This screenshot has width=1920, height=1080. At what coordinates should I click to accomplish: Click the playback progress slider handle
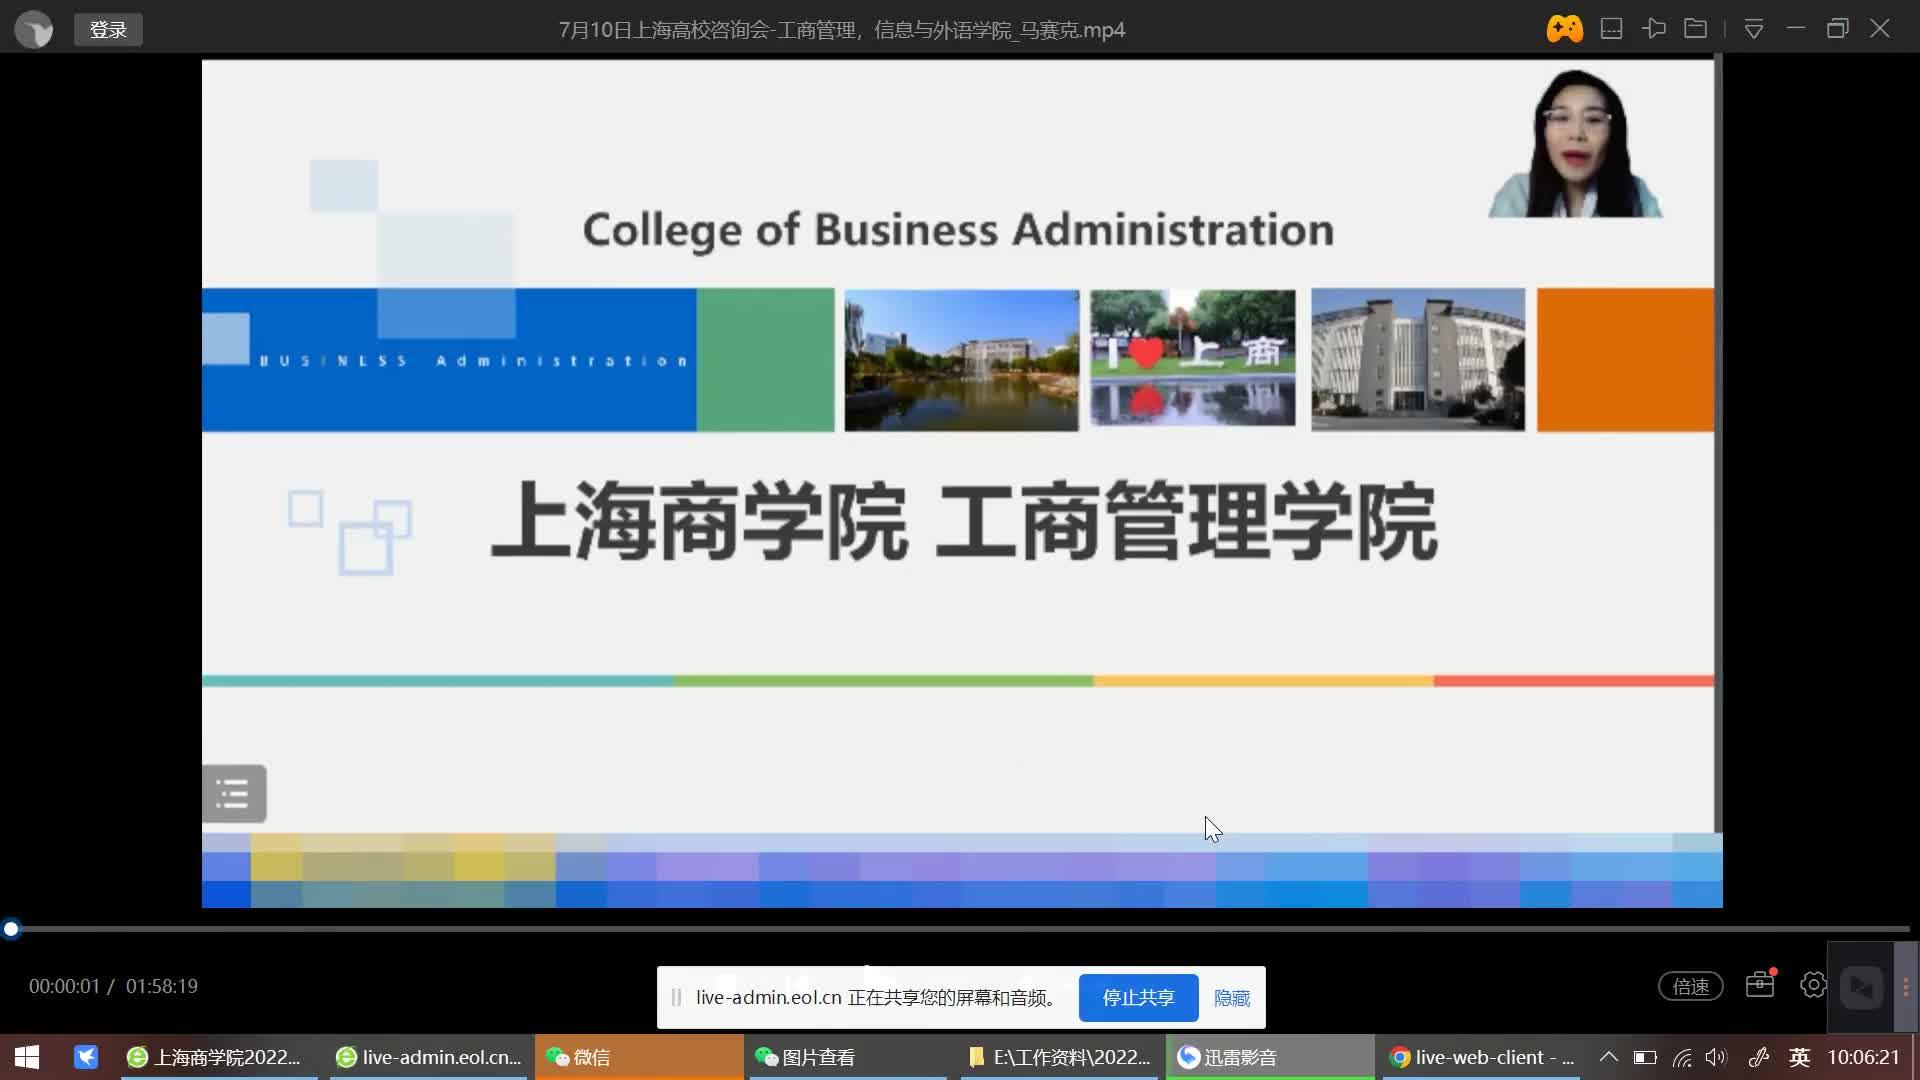[x=11, y=929]
